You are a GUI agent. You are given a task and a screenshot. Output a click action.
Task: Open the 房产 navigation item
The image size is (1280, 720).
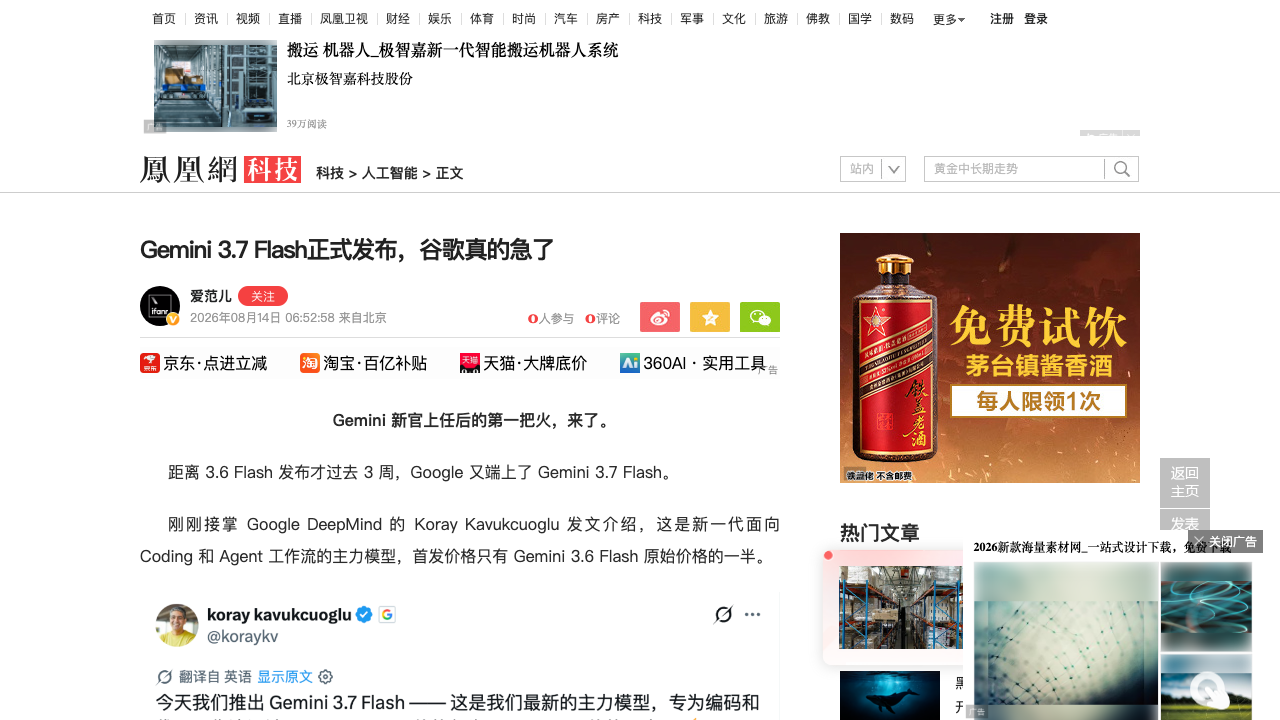(608, 18)
